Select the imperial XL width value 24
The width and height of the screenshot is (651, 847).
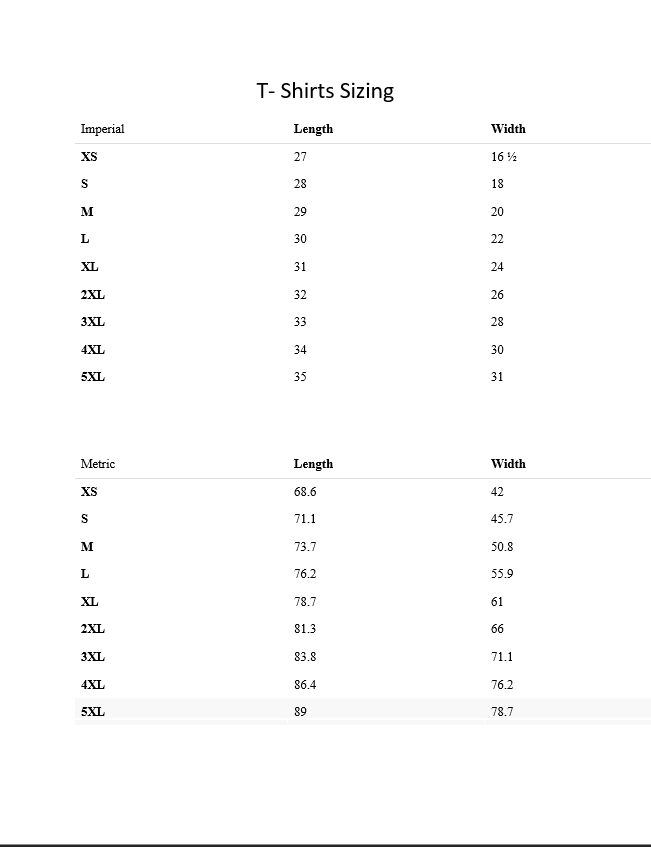point(497,267)
